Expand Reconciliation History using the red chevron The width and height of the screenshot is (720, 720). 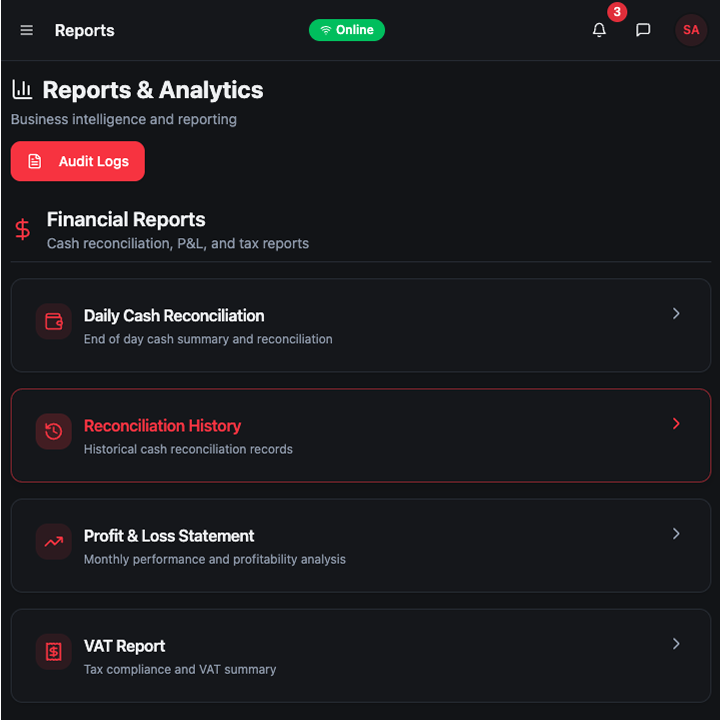[676, 424]
